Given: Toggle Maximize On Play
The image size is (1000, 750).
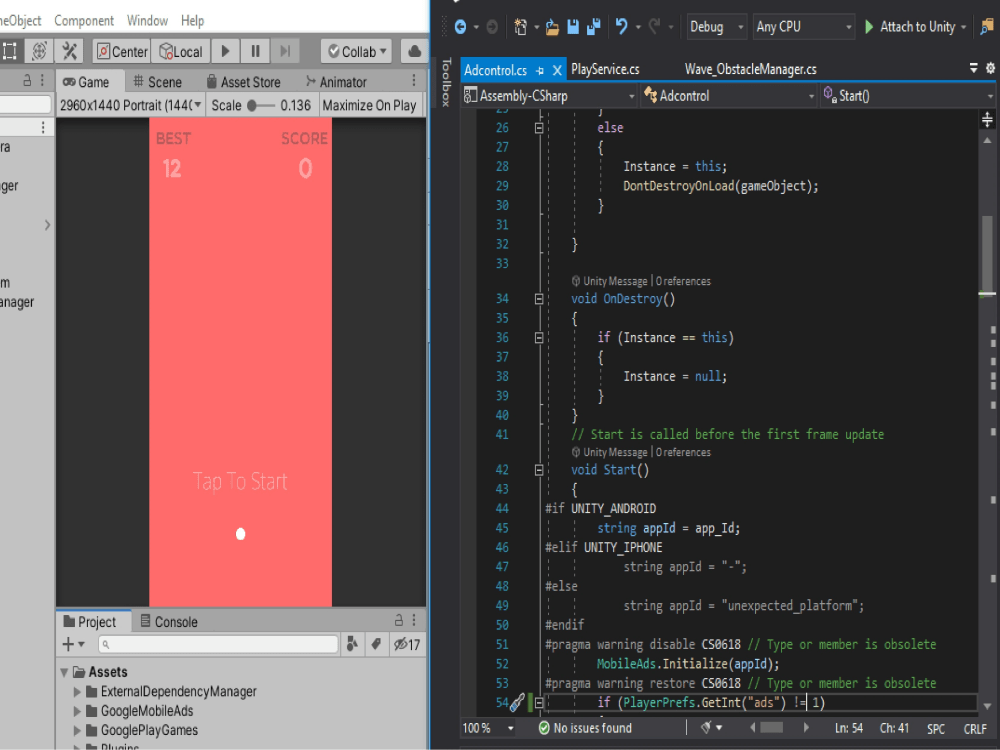Looking at the screenshot, I should [369, 105].
